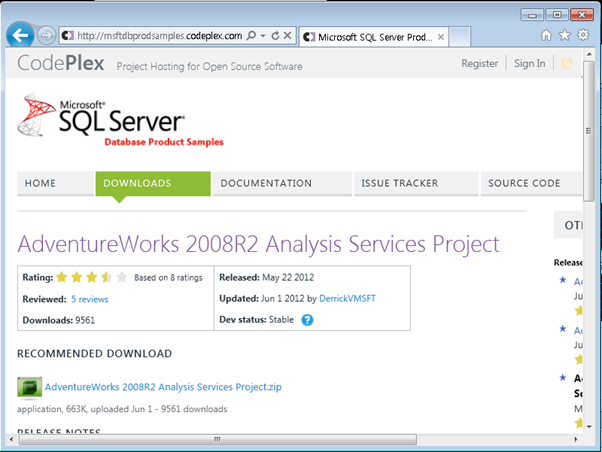Open the DOCUMENTATION navigation tab

click(x=282, y=183)
